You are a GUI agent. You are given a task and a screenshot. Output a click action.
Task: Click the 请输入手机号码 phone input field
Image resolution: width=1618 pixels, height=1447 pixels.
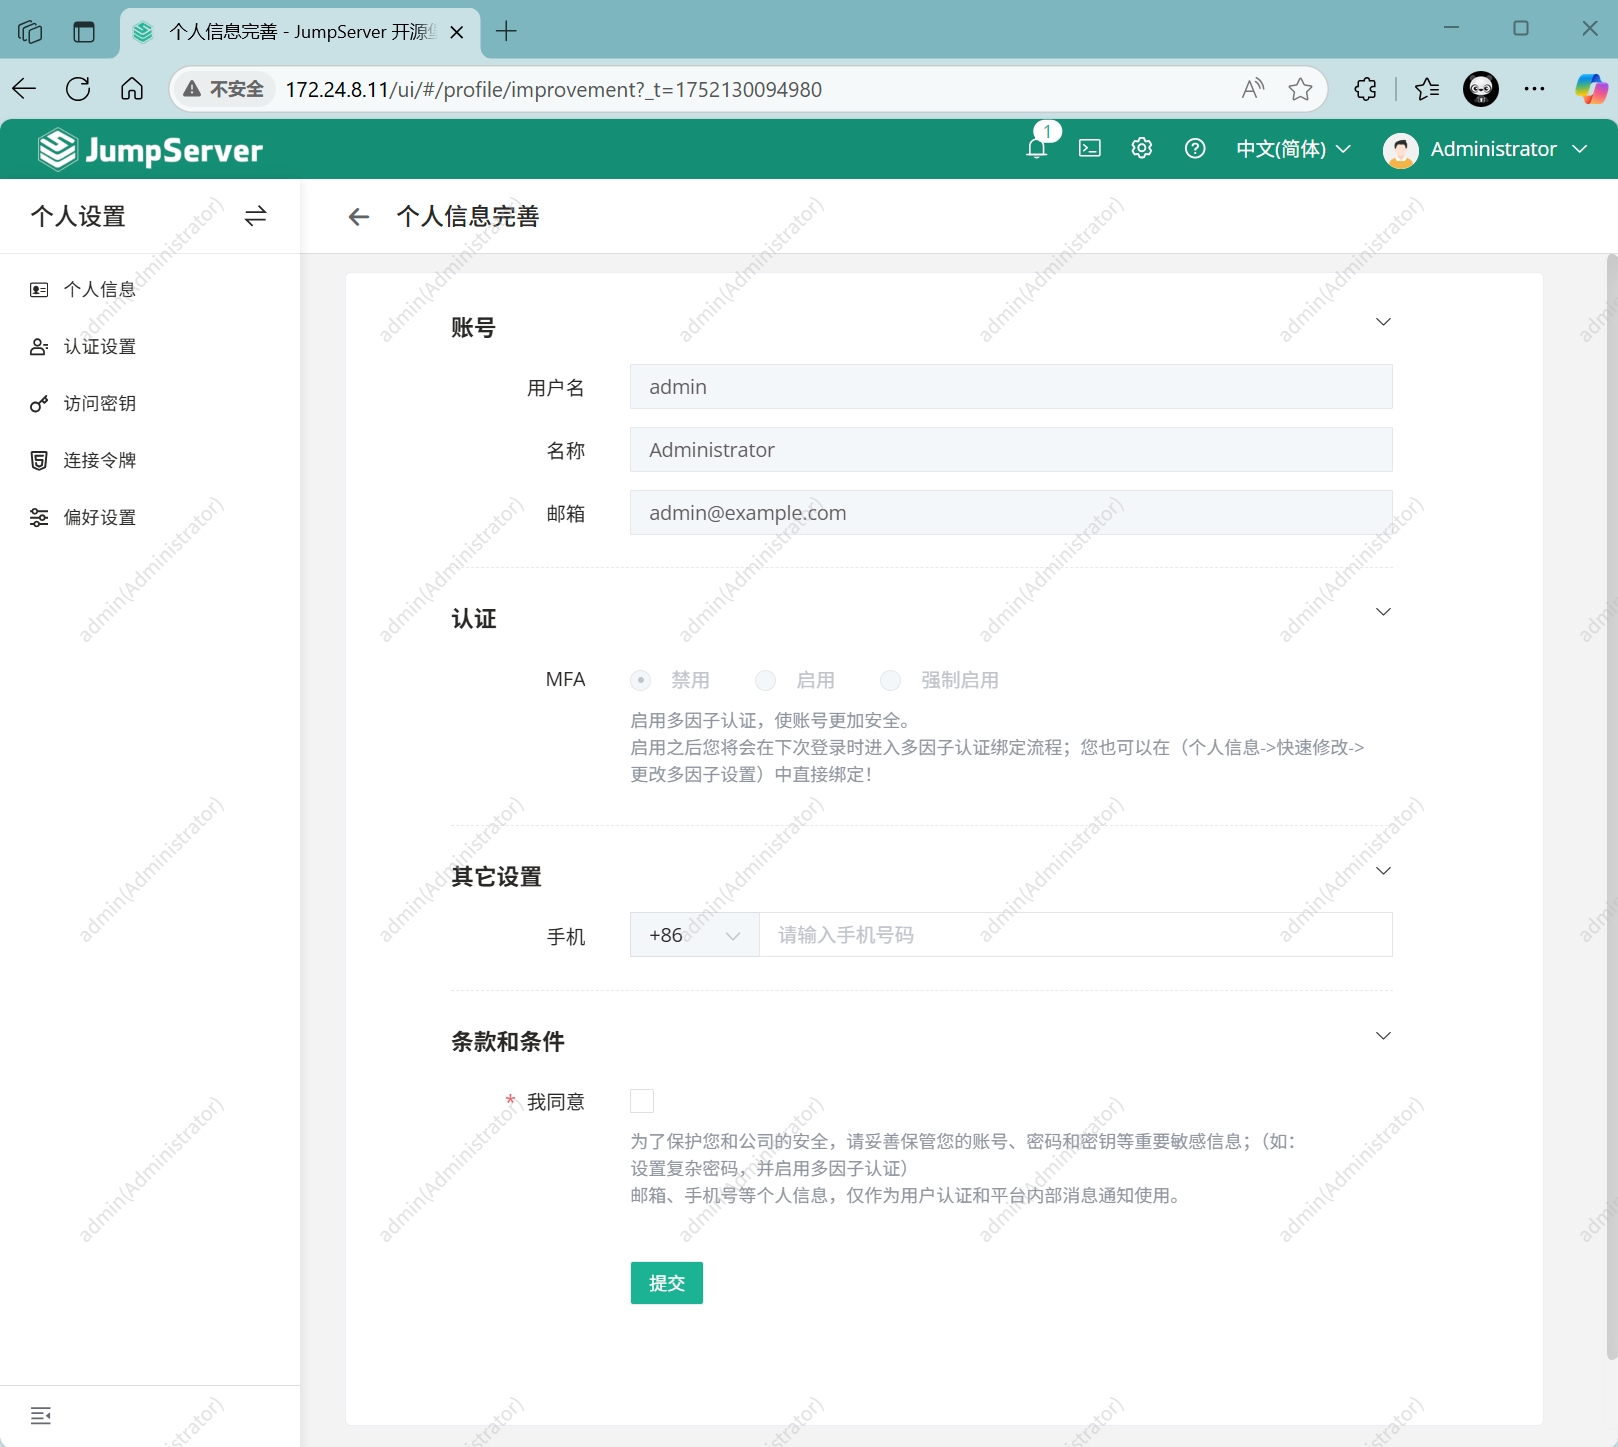click(1075, 935)
